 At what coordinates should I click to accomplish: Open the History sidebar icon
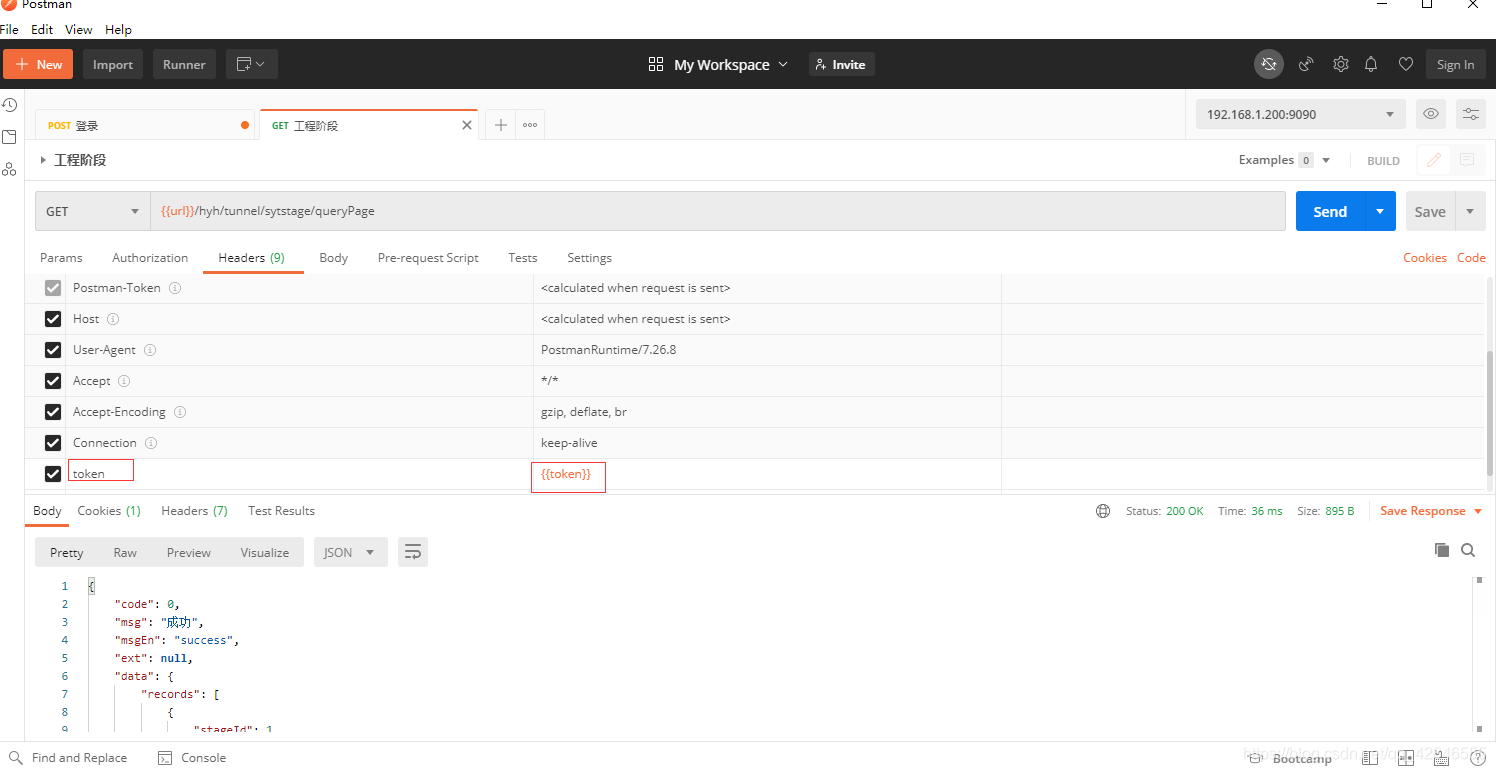coord(9,105)
